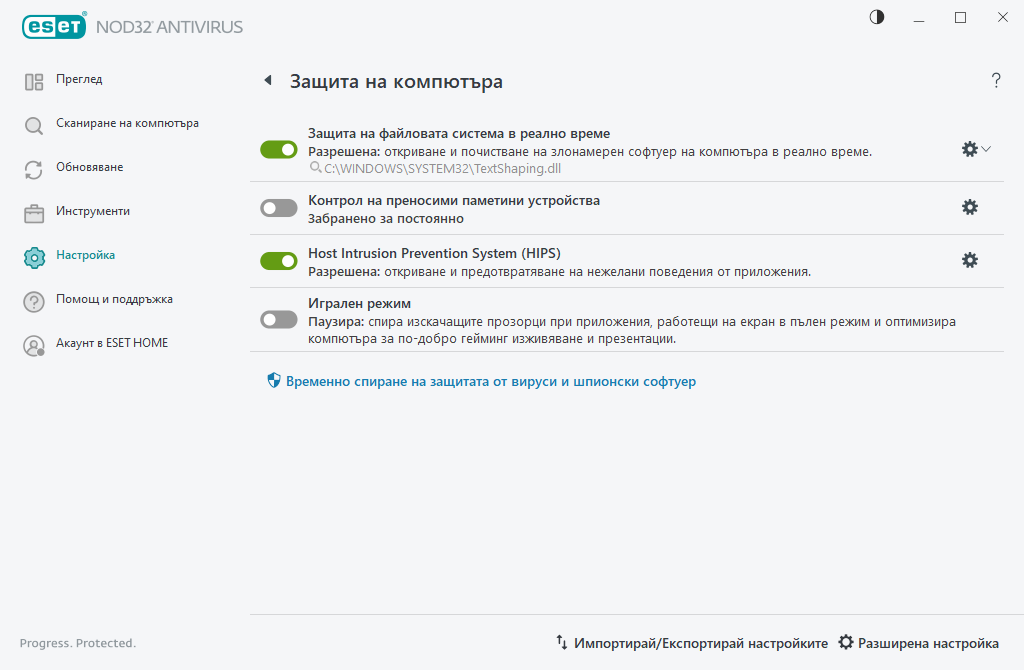Open the help question mark icon

(x=996, y=81)
